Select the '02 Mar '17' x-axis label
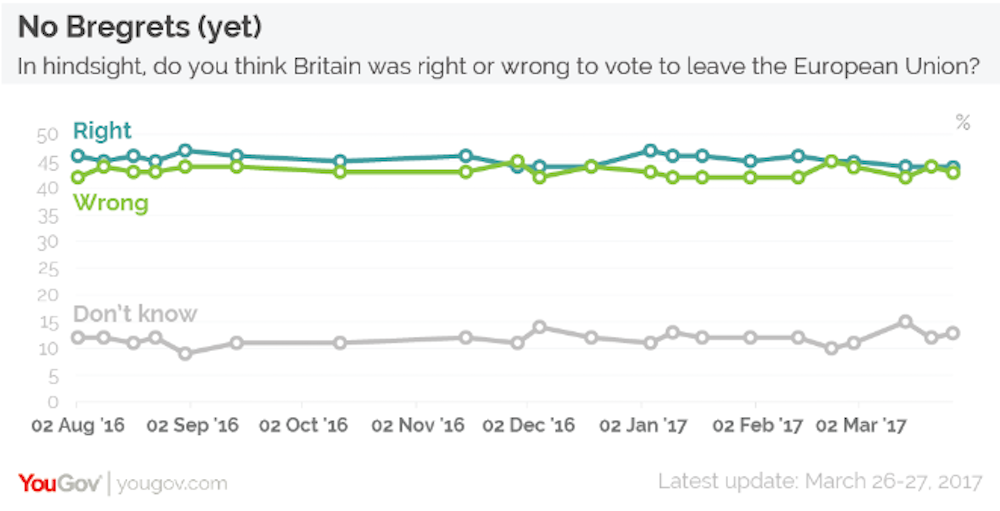Image resolution: width=1000 pixels, height=511 pixels. pos(862,426)
